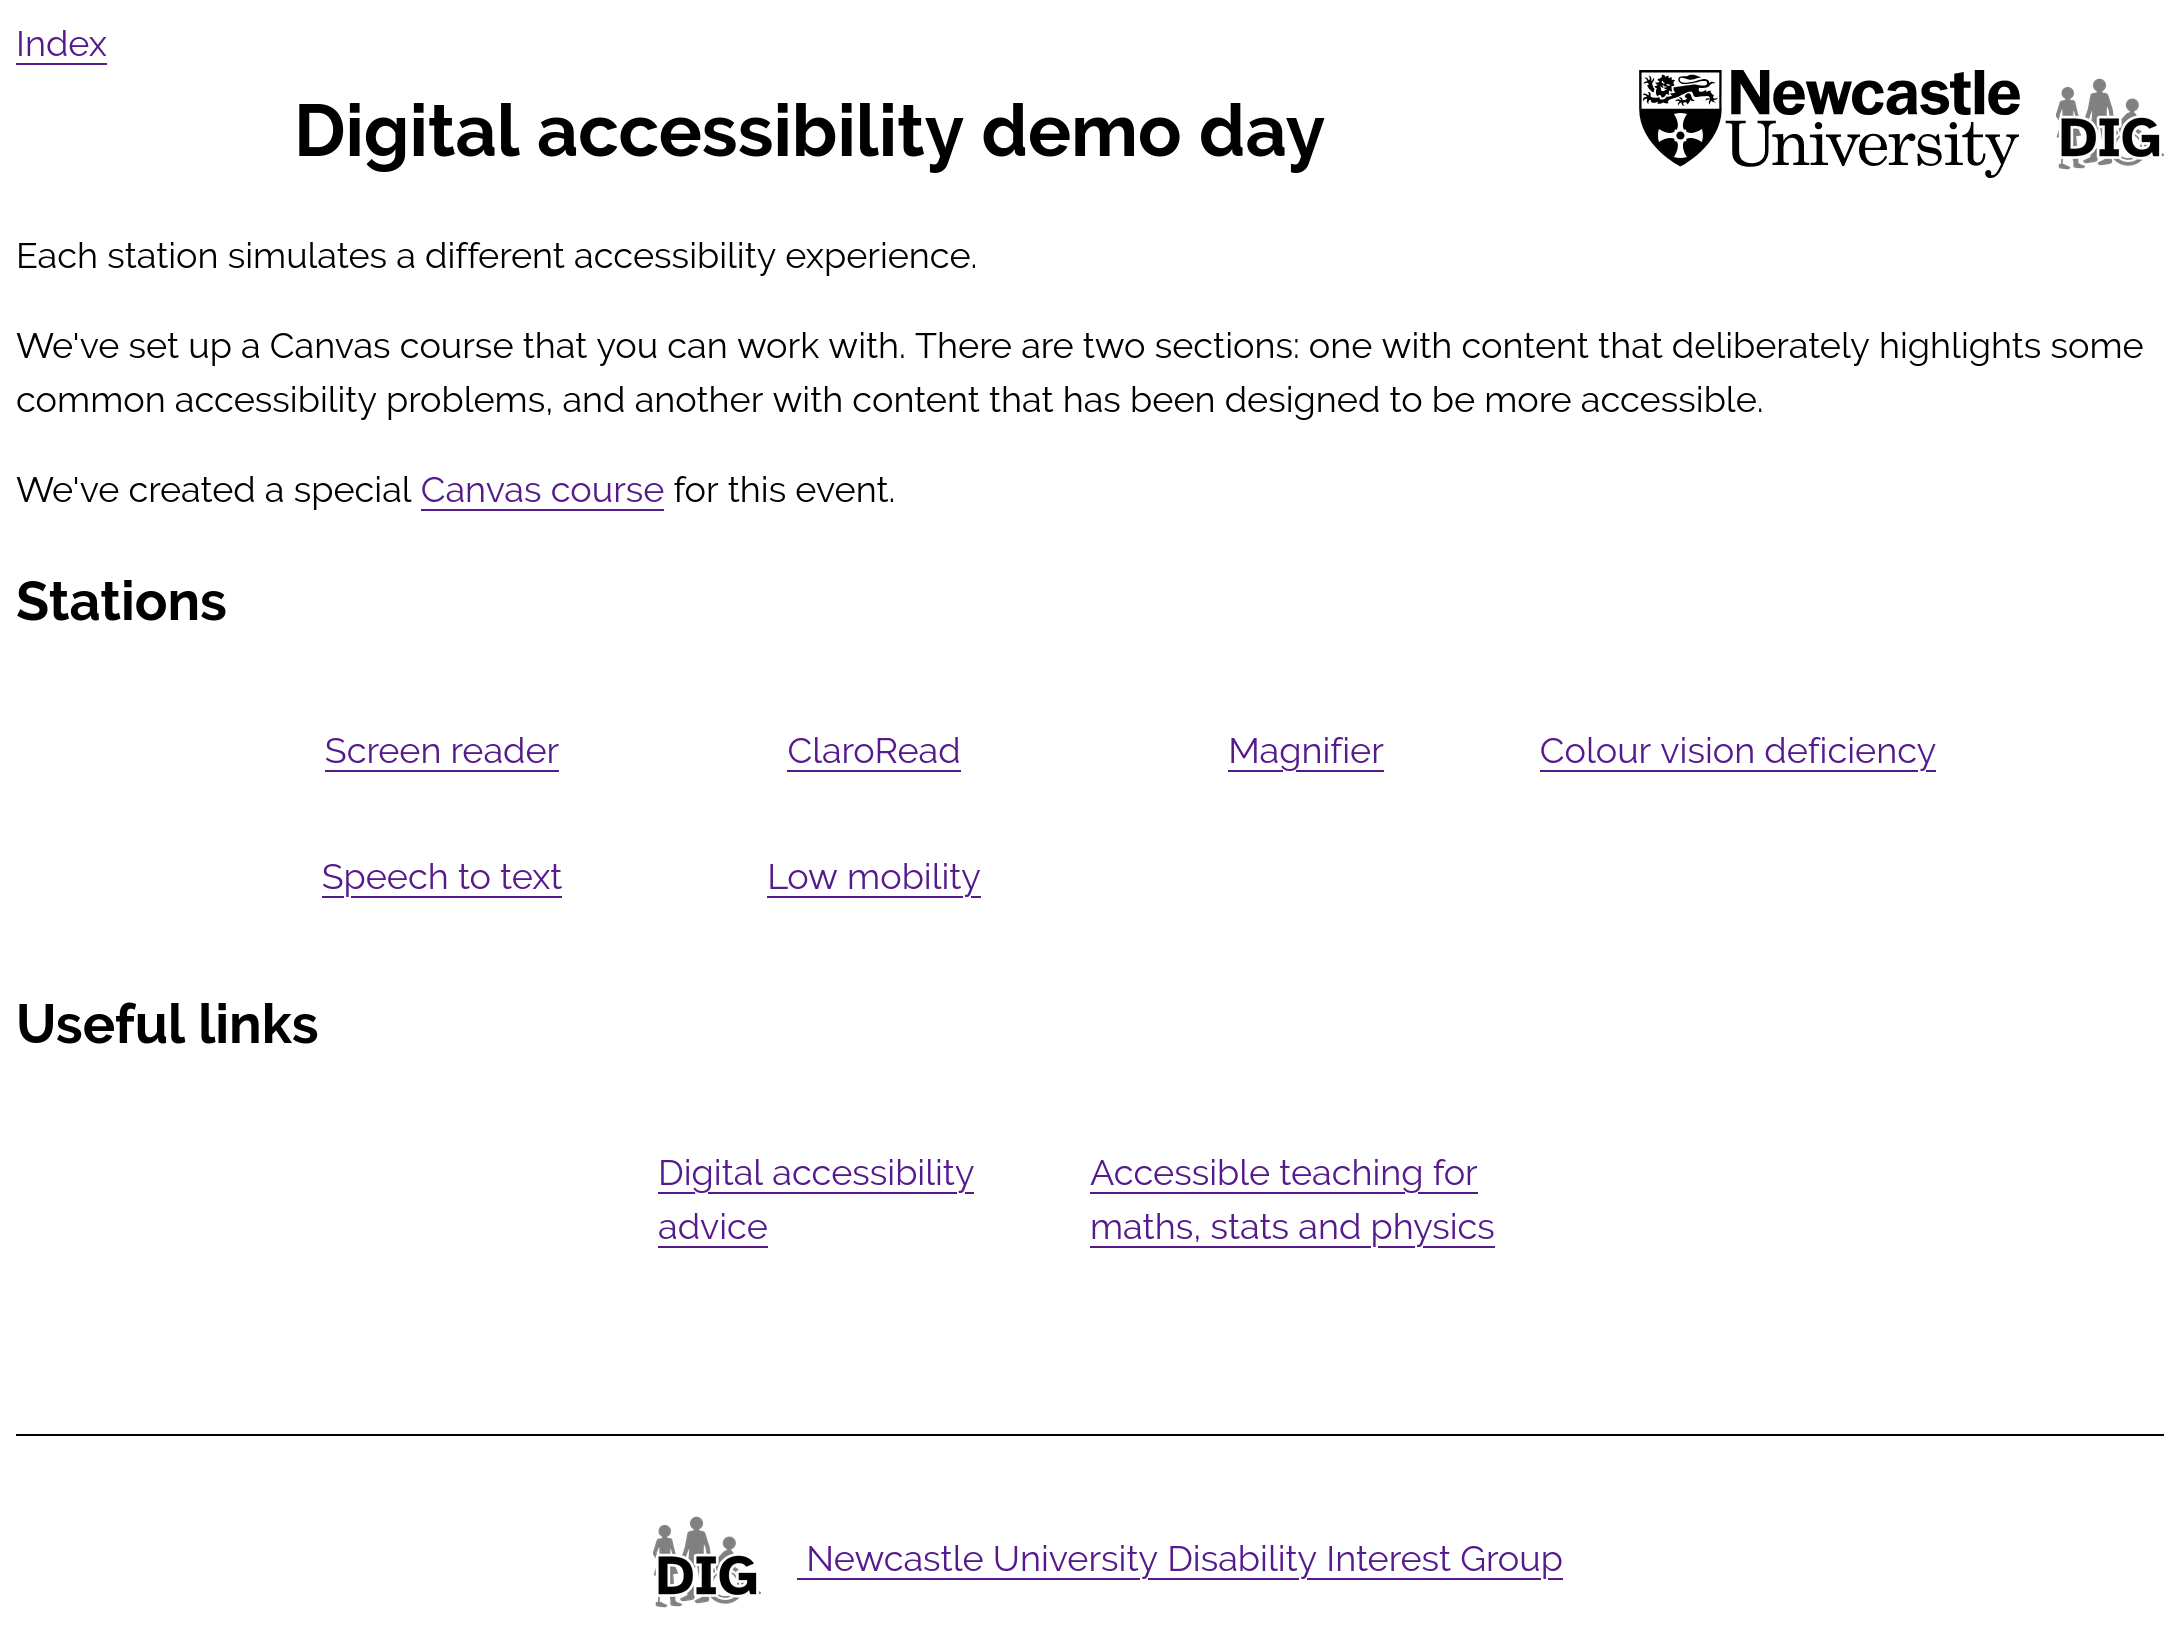The width and height of the screenshot is (2180, 1644).
Task: Select the Magnifier station link
Action: (1305, 751)
